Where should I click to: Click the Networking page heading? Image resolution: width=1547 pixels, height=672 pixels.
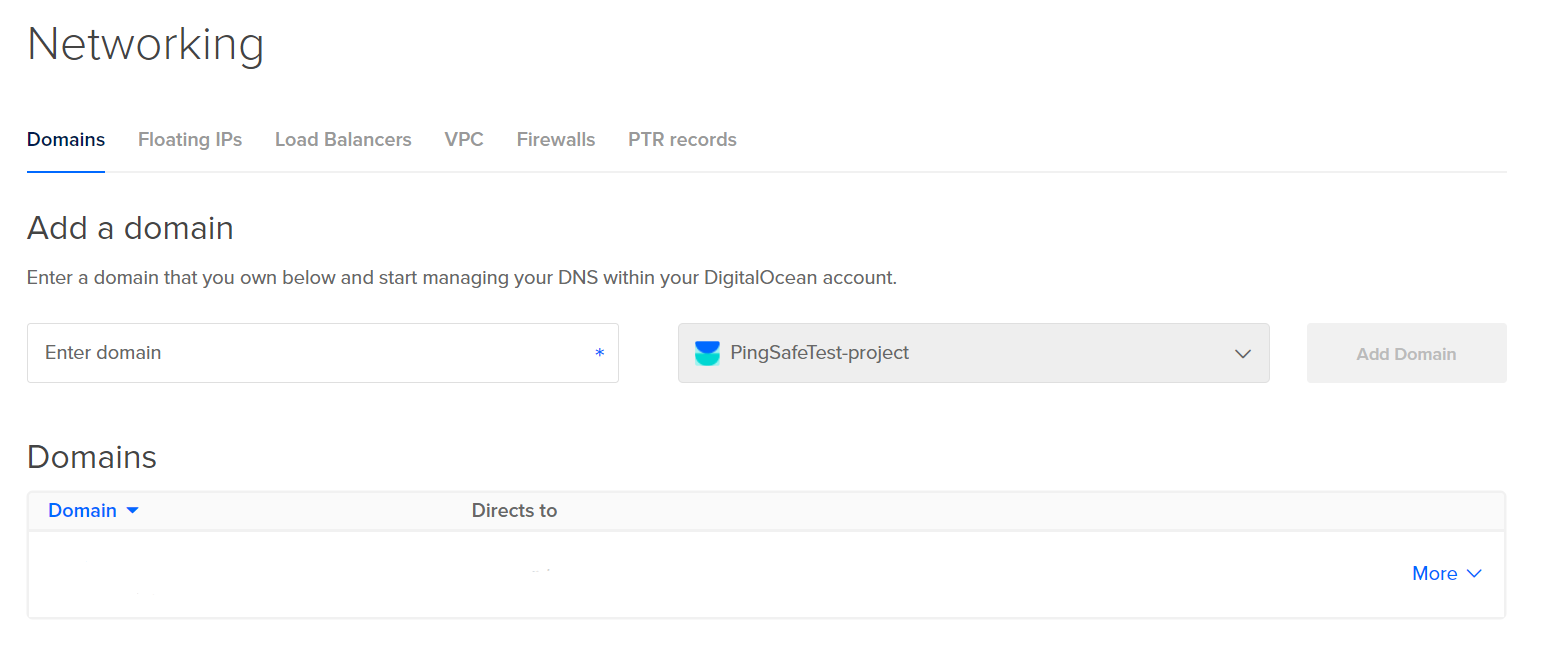[x=146, y=45]
